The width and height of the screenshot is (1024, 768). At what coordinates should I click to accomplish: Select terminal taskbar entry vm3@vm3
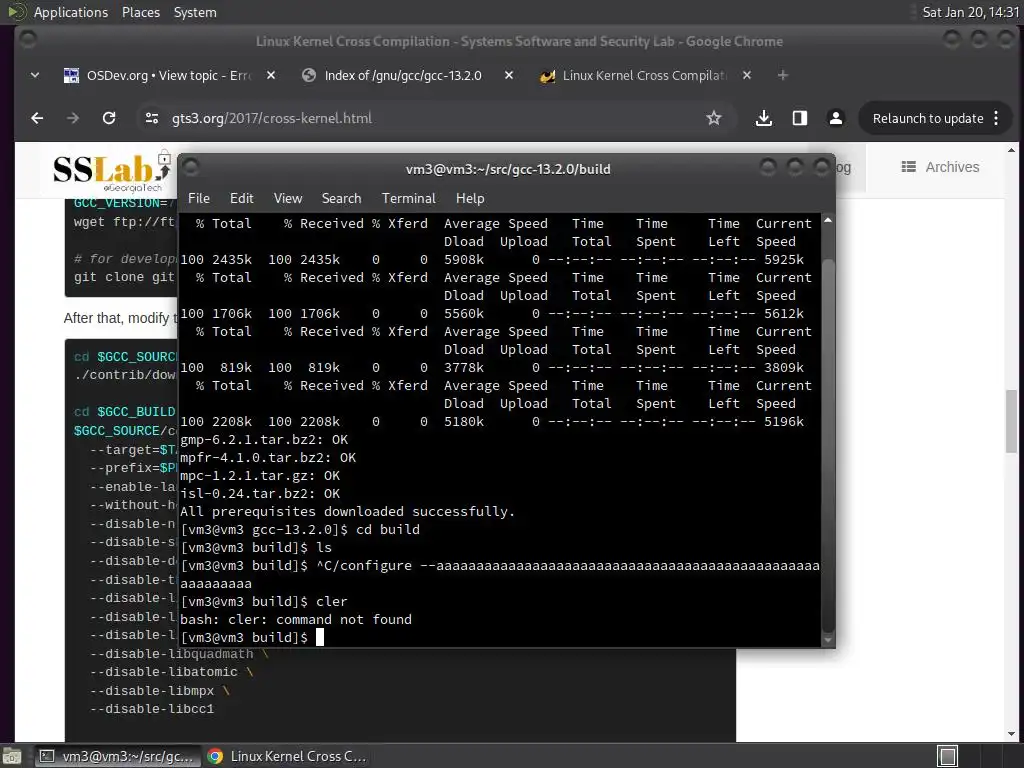[116, 756]
